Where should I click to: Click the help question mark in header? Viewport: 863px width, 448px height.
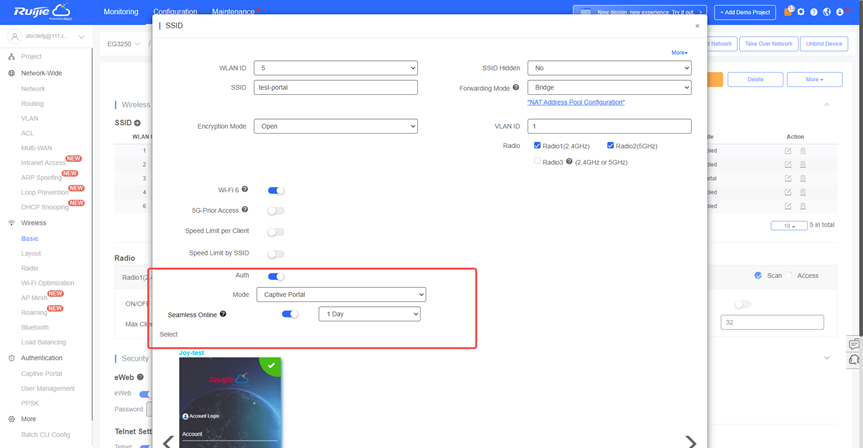(814, 12)
